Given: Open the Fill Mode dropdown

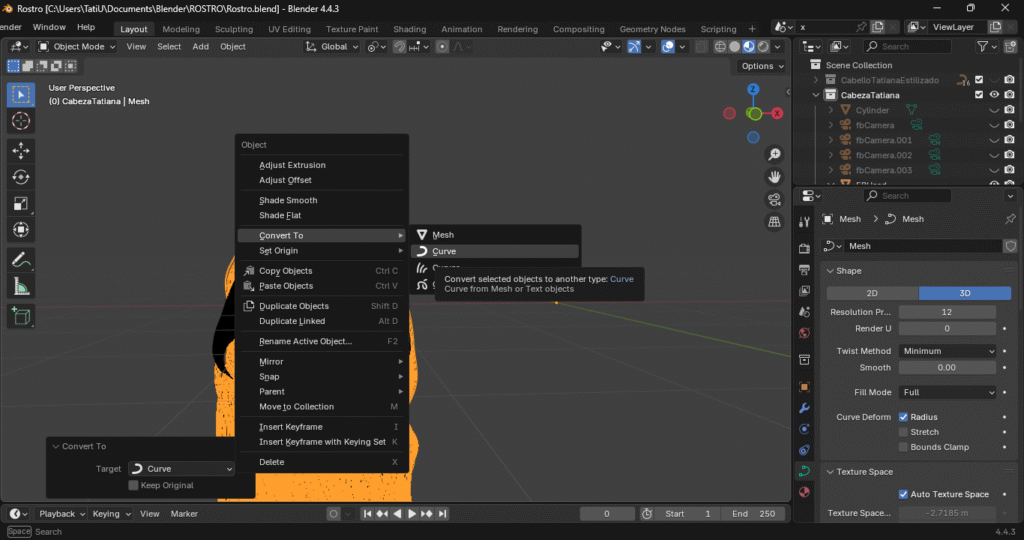Looking at the screenshot, I should [947, 392].
